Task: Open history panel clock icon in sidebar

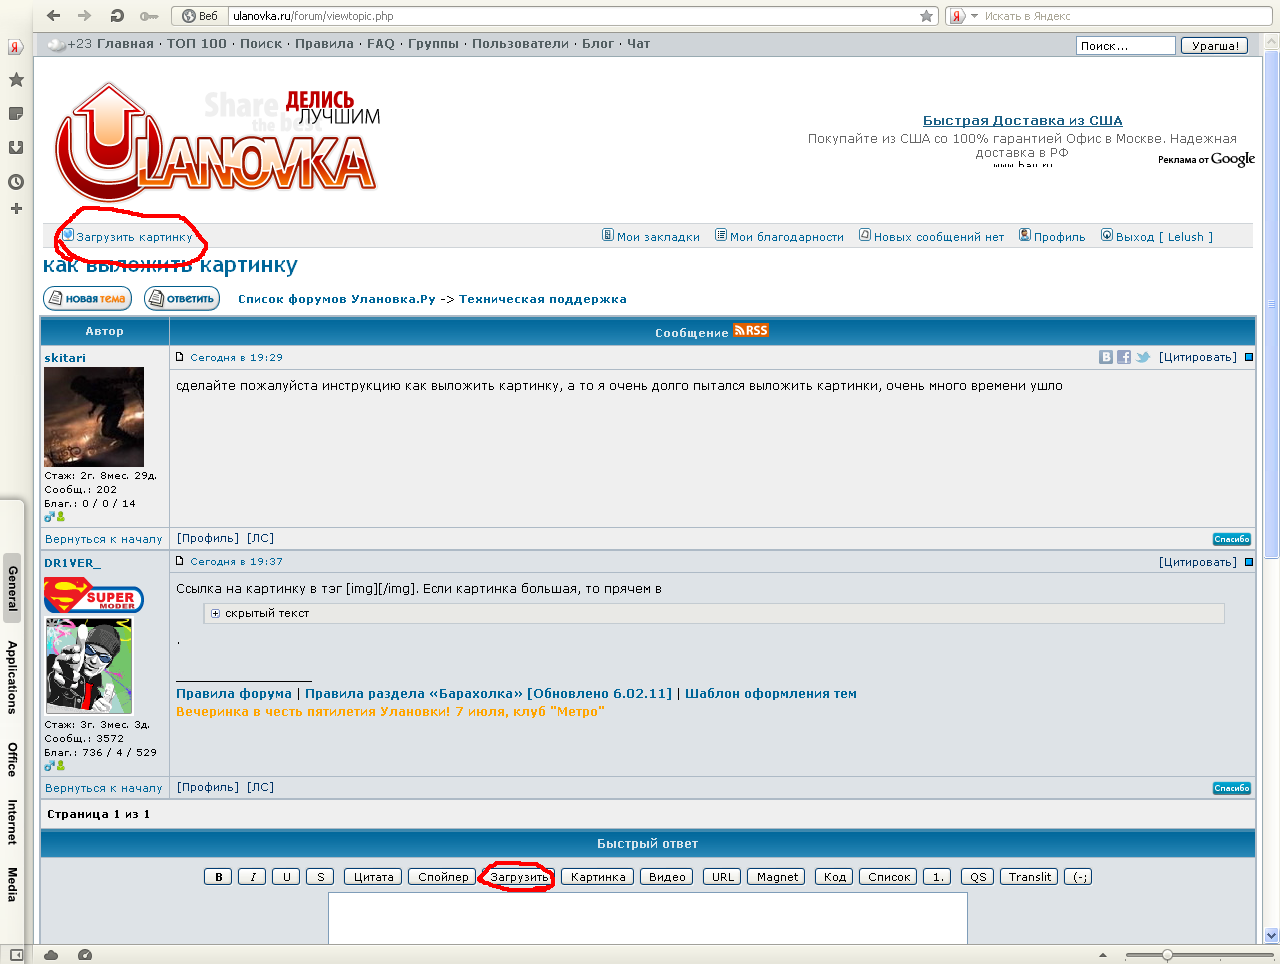Action: (16, 182)
